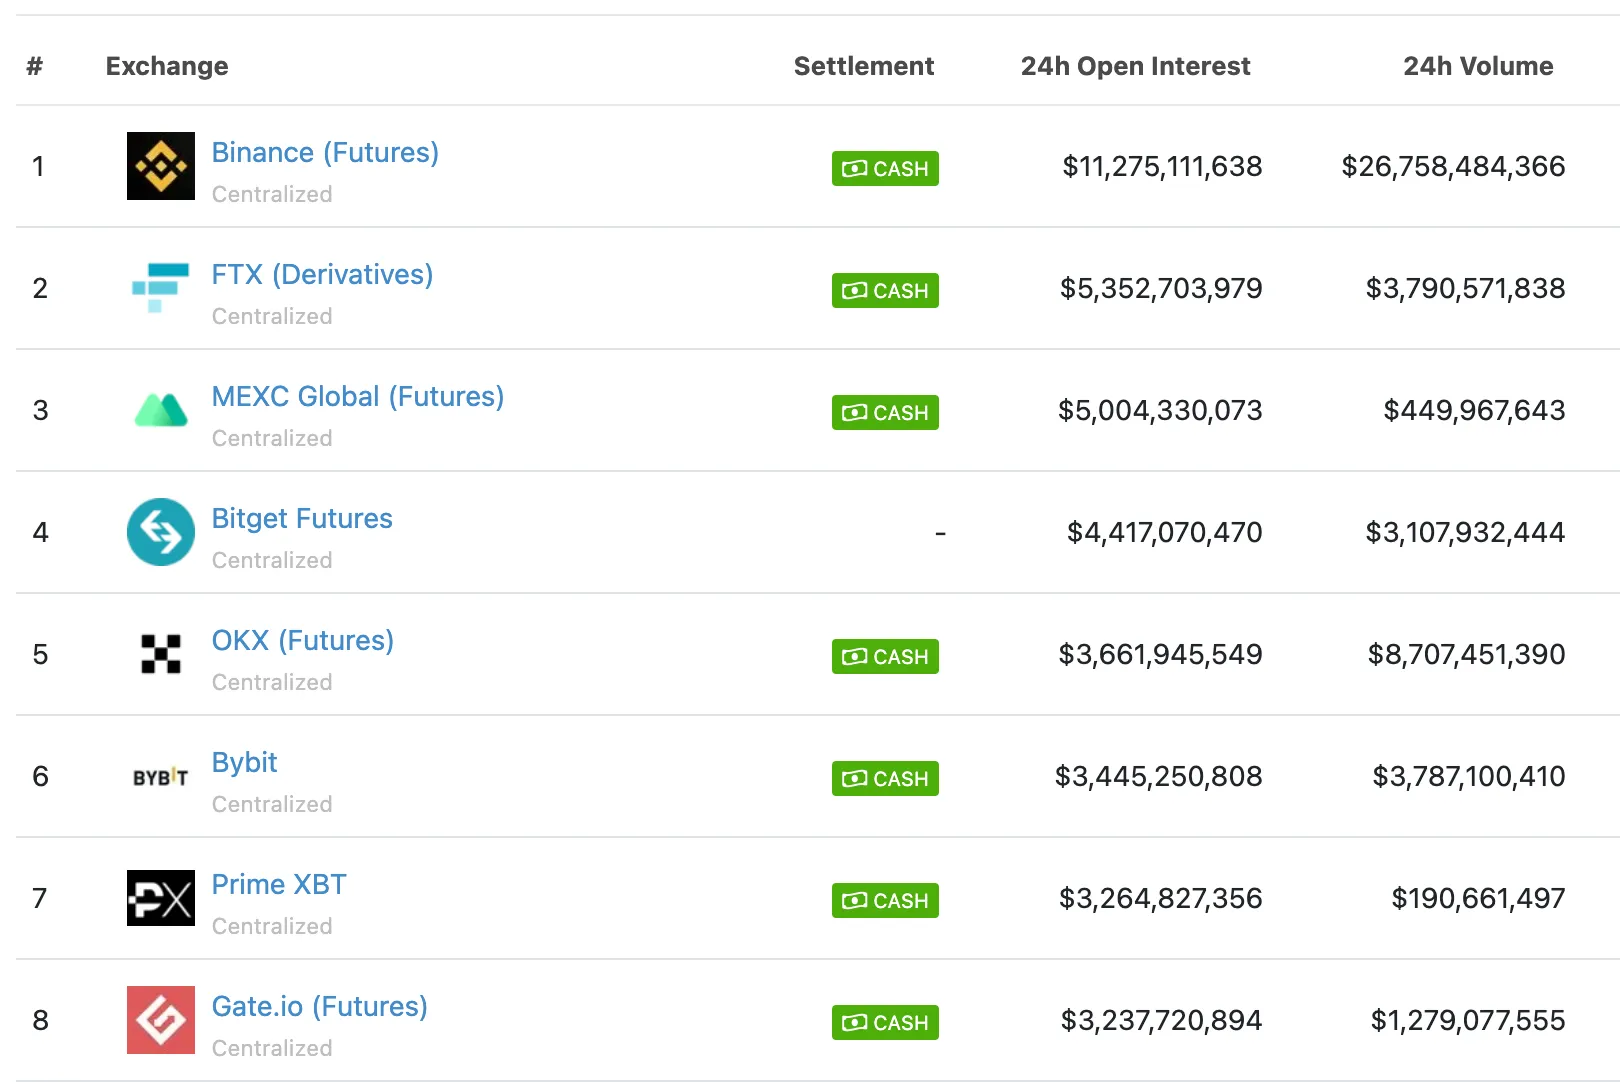Click Centralized label under Bybit
This screenshot has height=1082, width=1620.
272,804
